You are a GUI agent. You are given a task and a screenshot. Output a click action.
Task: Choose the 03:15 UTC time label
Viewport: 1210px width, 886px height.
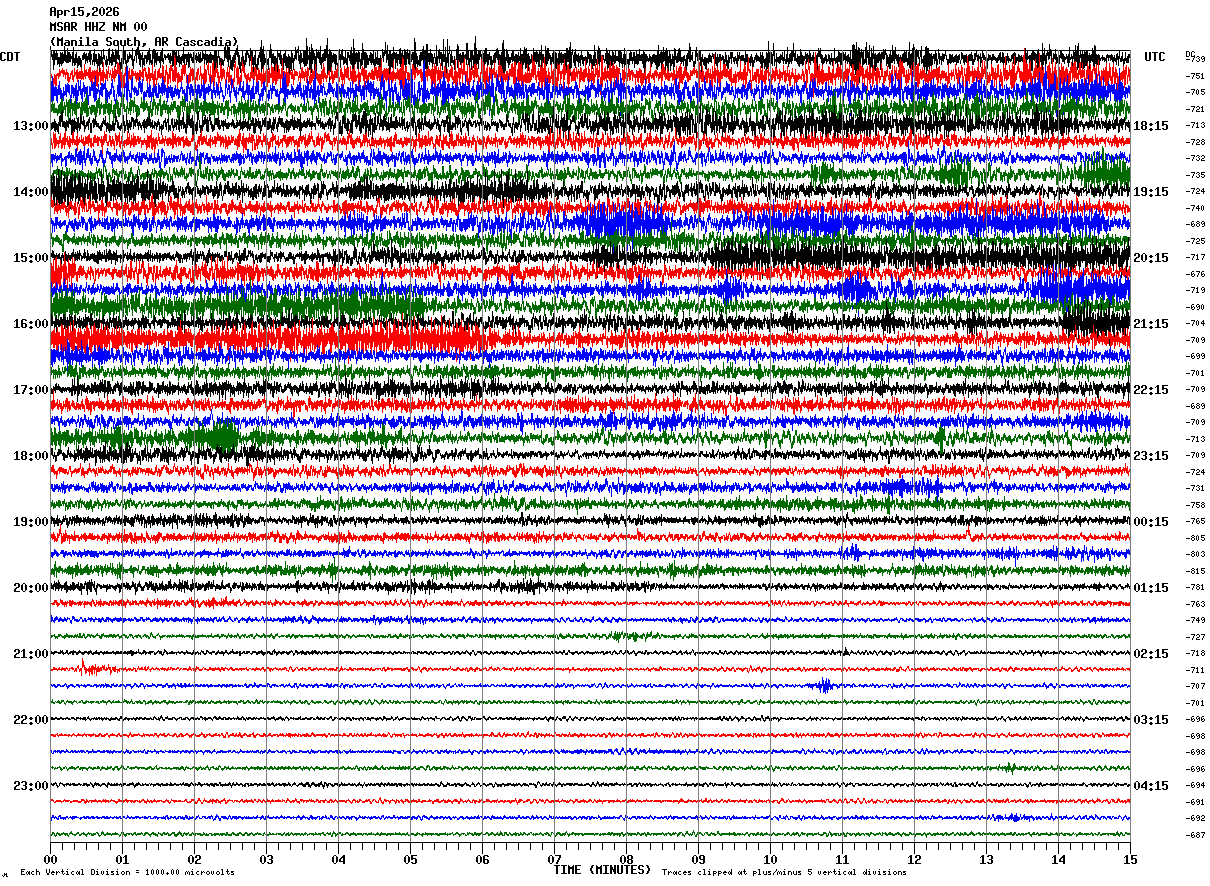(x=1150, y=720)
